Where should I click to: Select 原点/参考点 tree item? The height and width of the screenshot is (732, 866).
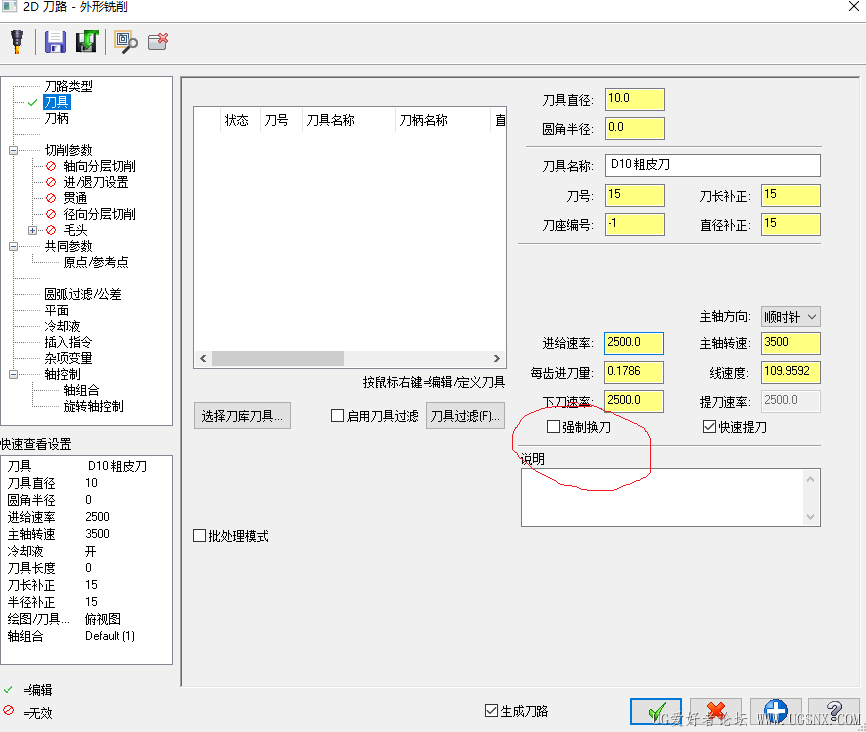96,262
